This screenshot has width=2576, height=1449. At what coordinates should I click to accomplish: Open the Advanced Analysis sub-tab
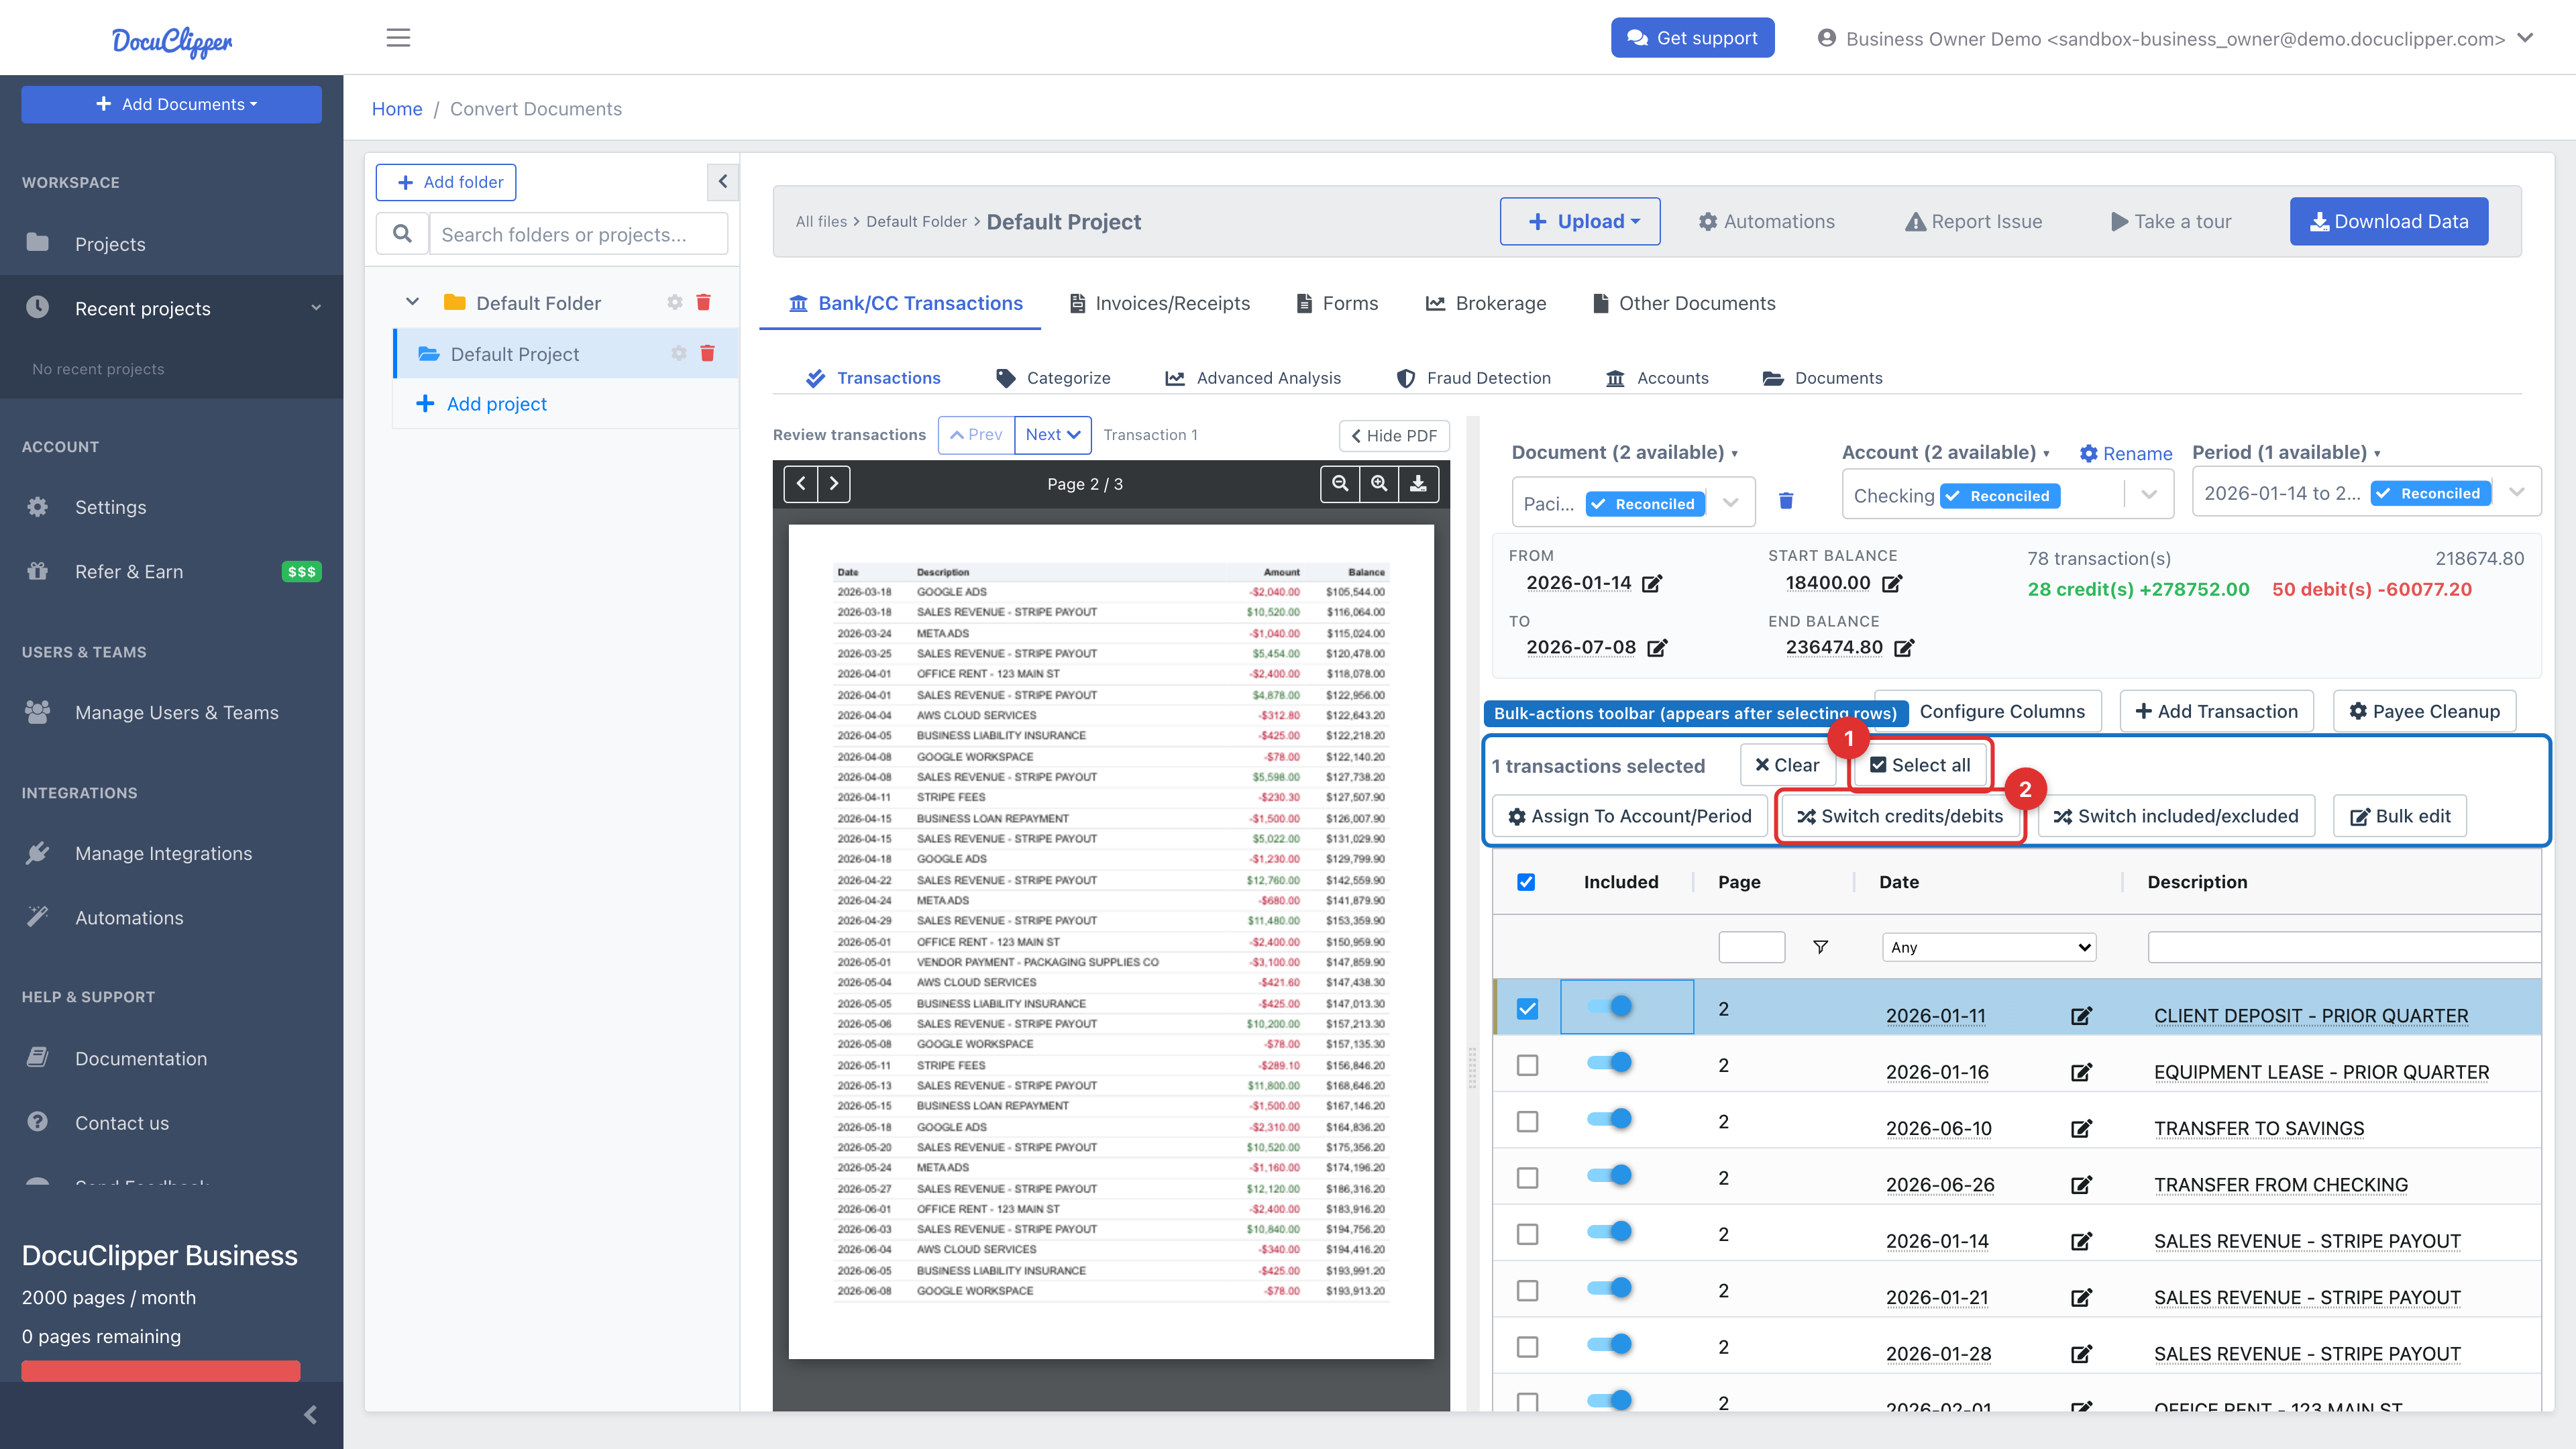[x=1253, y=378]
